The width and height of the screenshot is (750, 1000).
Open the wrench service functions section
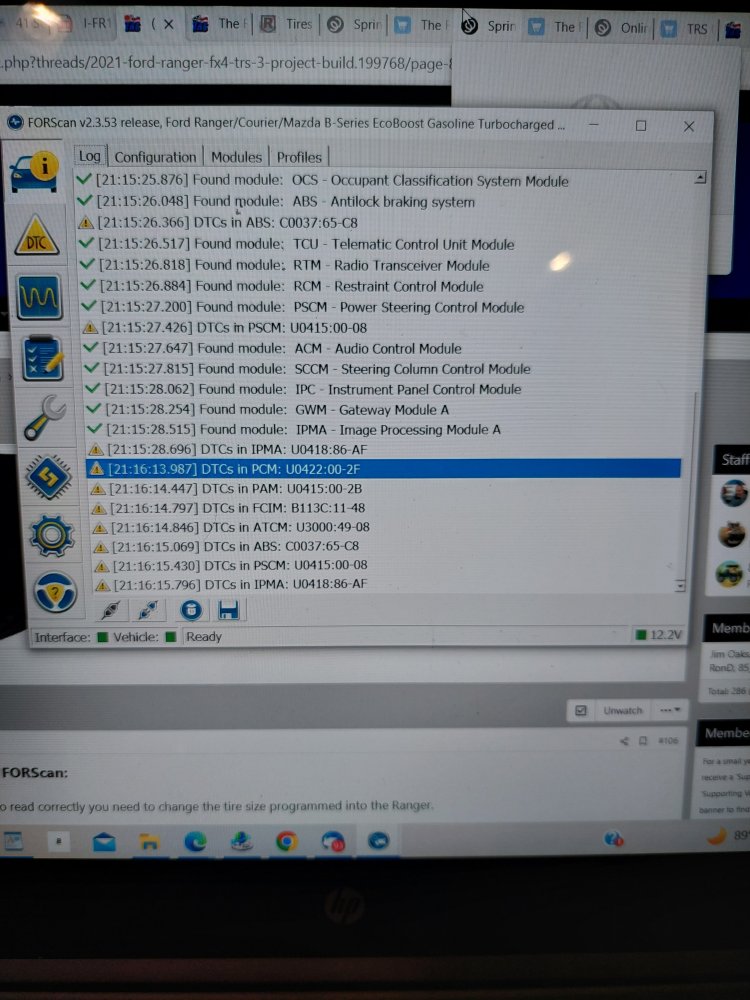(x=45, y=418)
